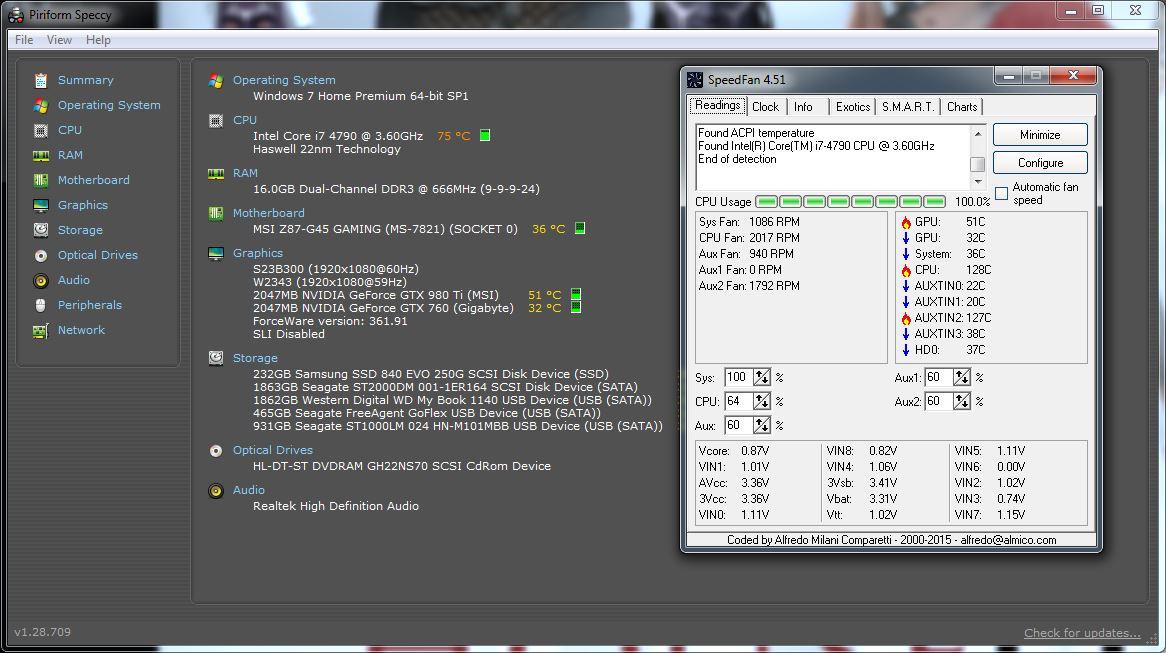Click the flame icon next to CPU 128C
The width and height of the screenshot is (1166, 653).
tap(906, 270)
